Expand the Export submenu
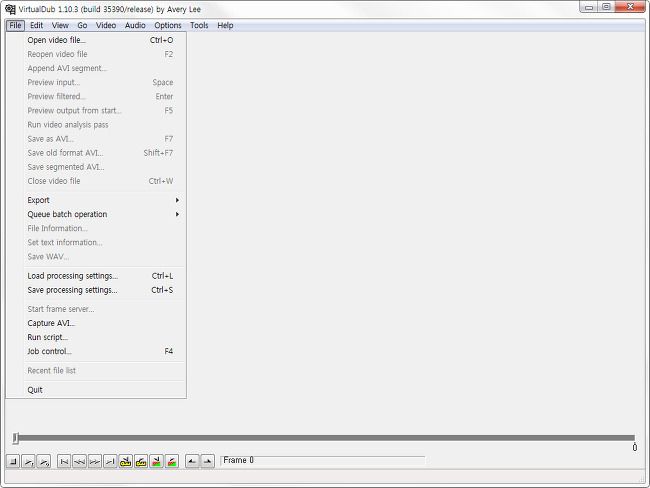This screenshot has height=488, width=650. (x=96, y=200)
